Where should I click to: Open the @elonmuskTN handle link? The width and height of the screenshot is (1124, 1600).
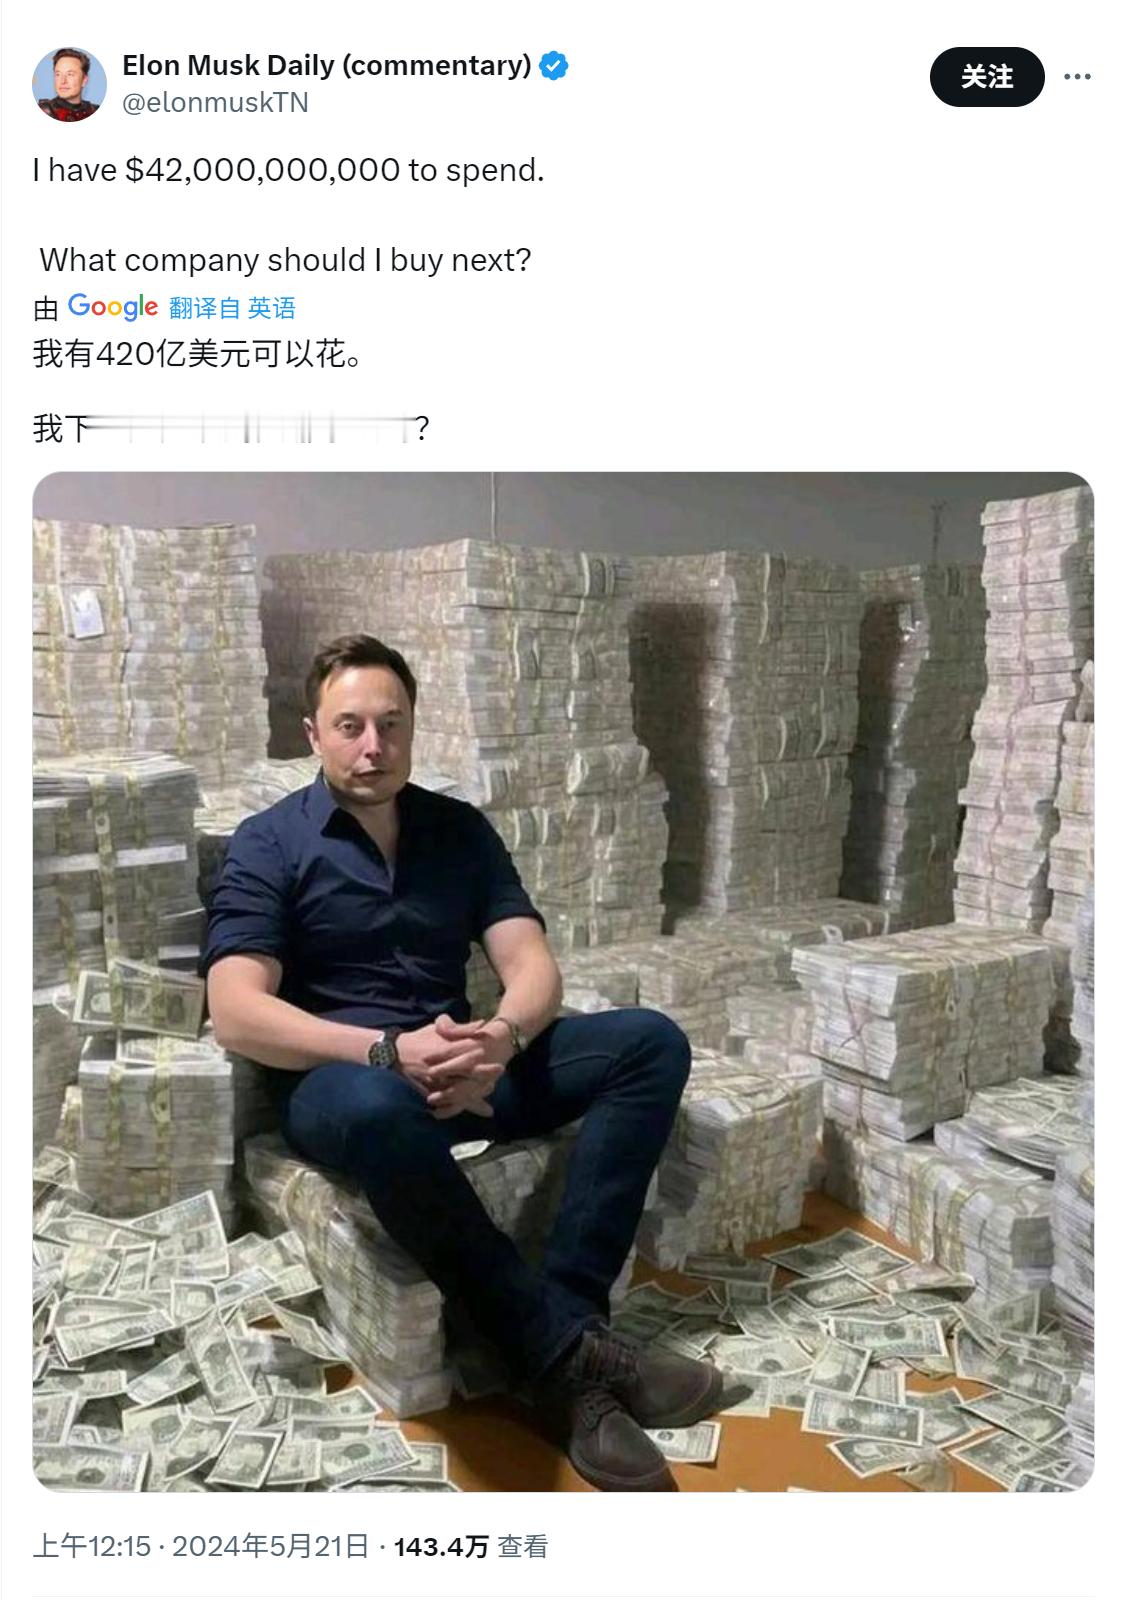[x=215, y=102]
